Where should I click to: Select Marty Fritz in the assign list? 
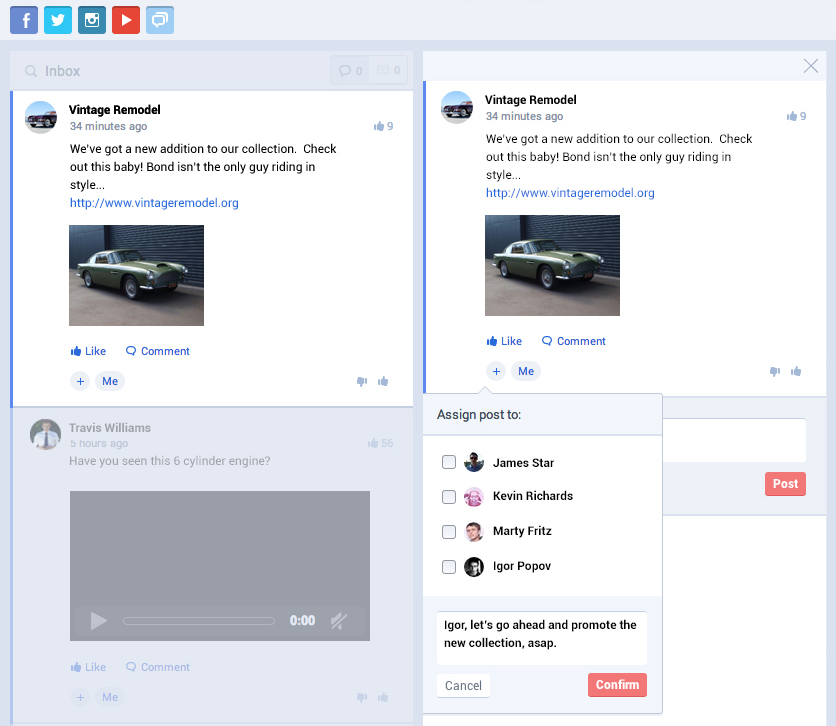pos(448,531)
